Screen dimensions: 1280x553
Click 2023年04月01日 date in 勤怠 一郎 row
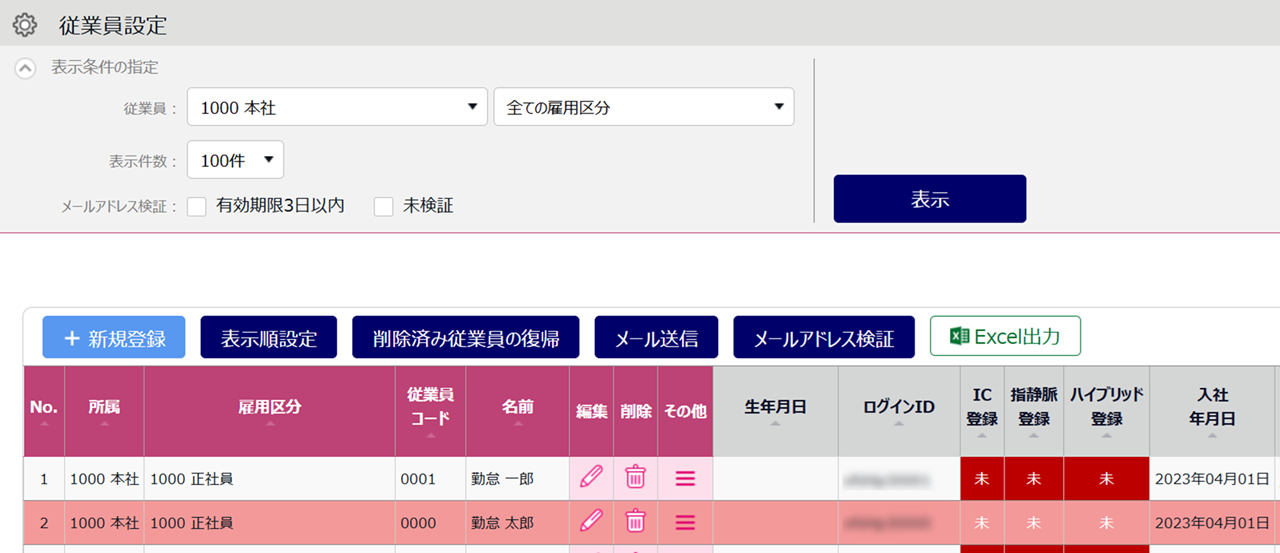click(1212, 479)
